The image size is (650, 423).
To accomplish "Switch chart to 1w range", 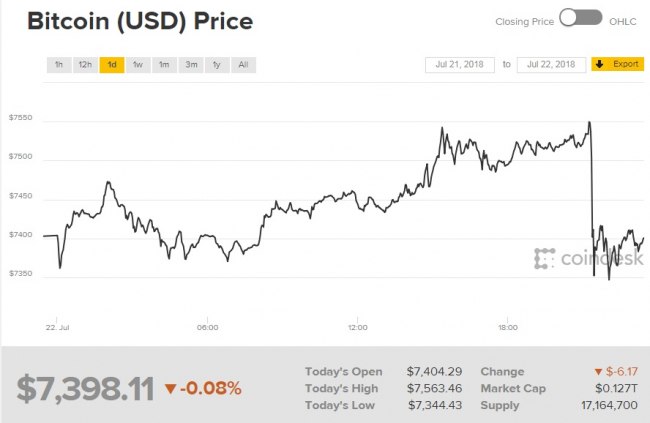I will pos(138,65).
